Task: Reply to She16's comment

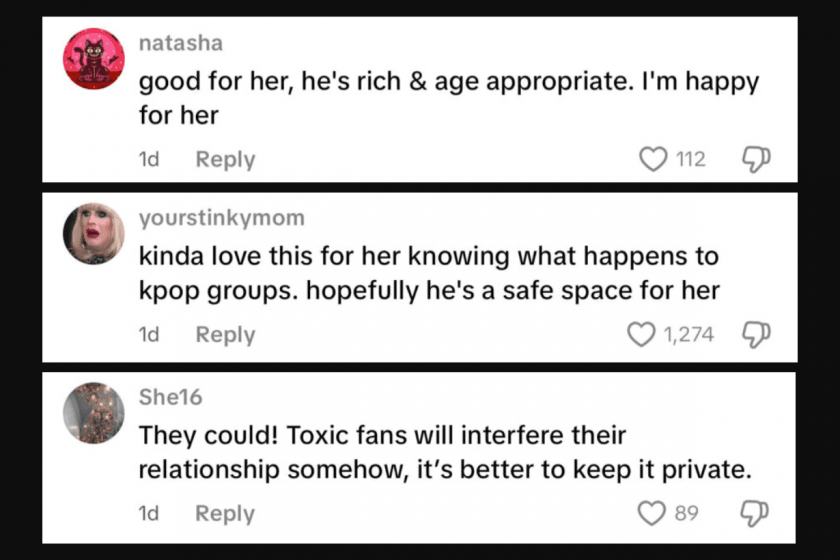Action: (x=225, y=513)
